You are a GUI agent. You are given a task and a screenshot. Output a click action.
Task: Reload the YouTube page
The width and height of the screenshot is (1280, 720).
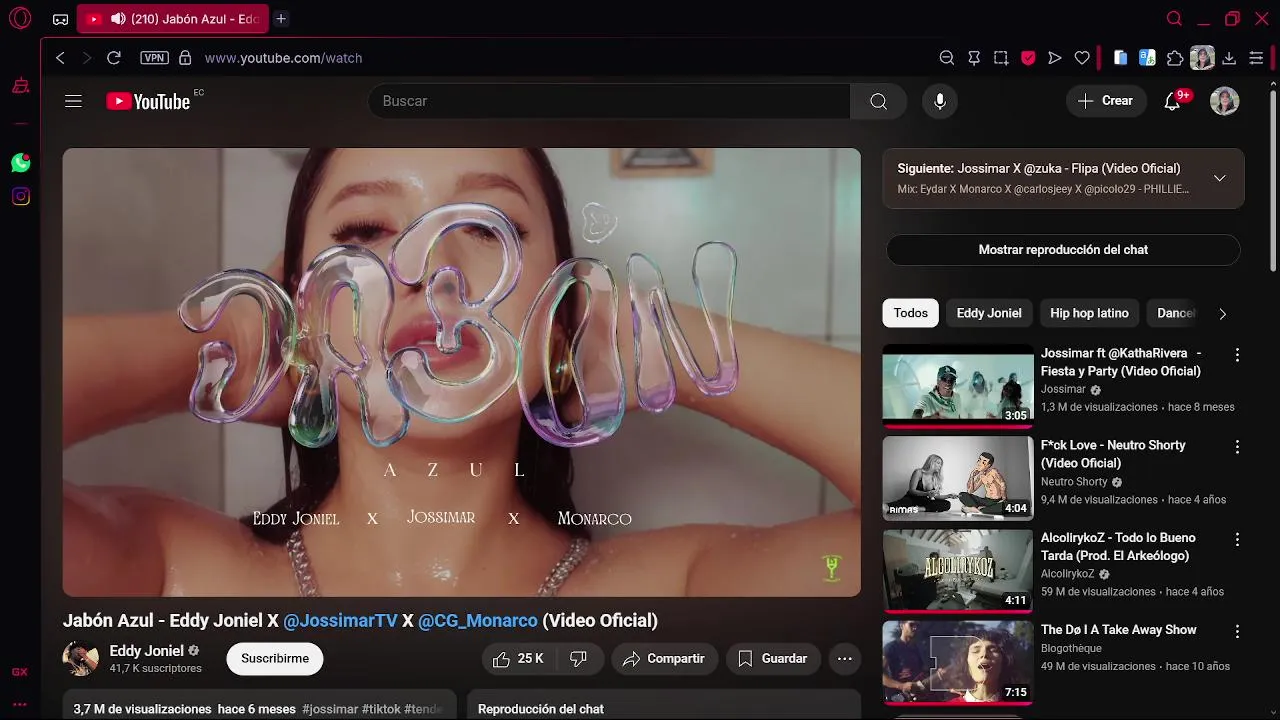(x=114, y=58)
